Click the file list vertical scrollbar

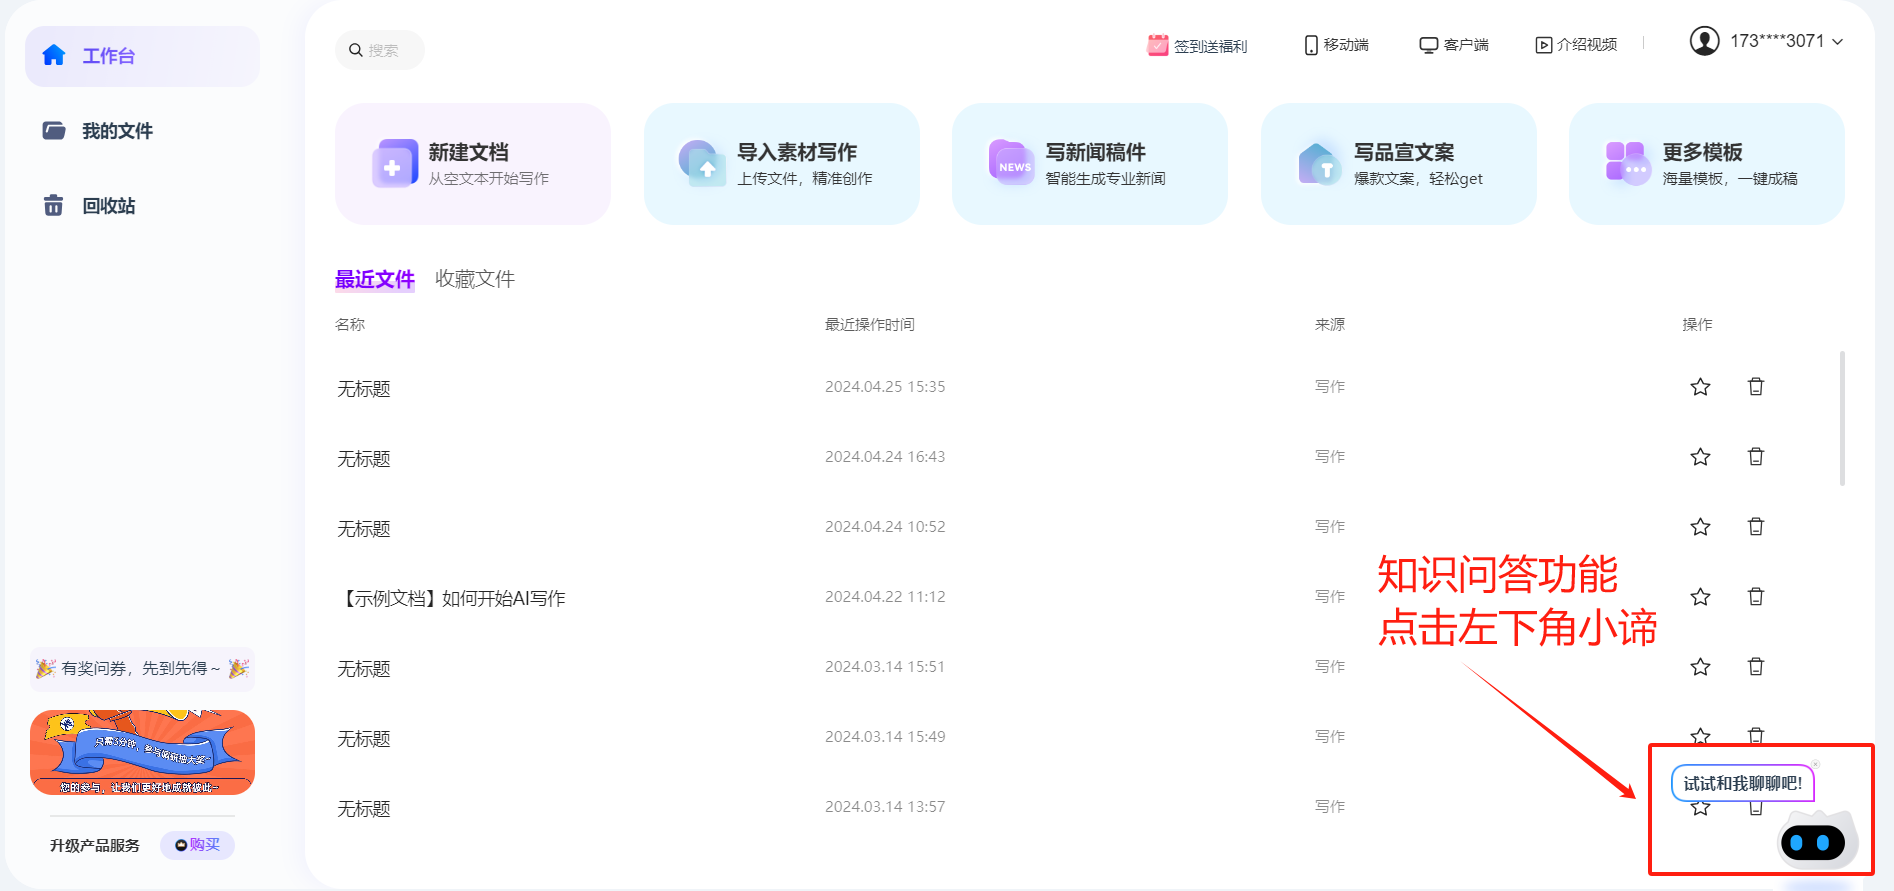(1842, 418)
